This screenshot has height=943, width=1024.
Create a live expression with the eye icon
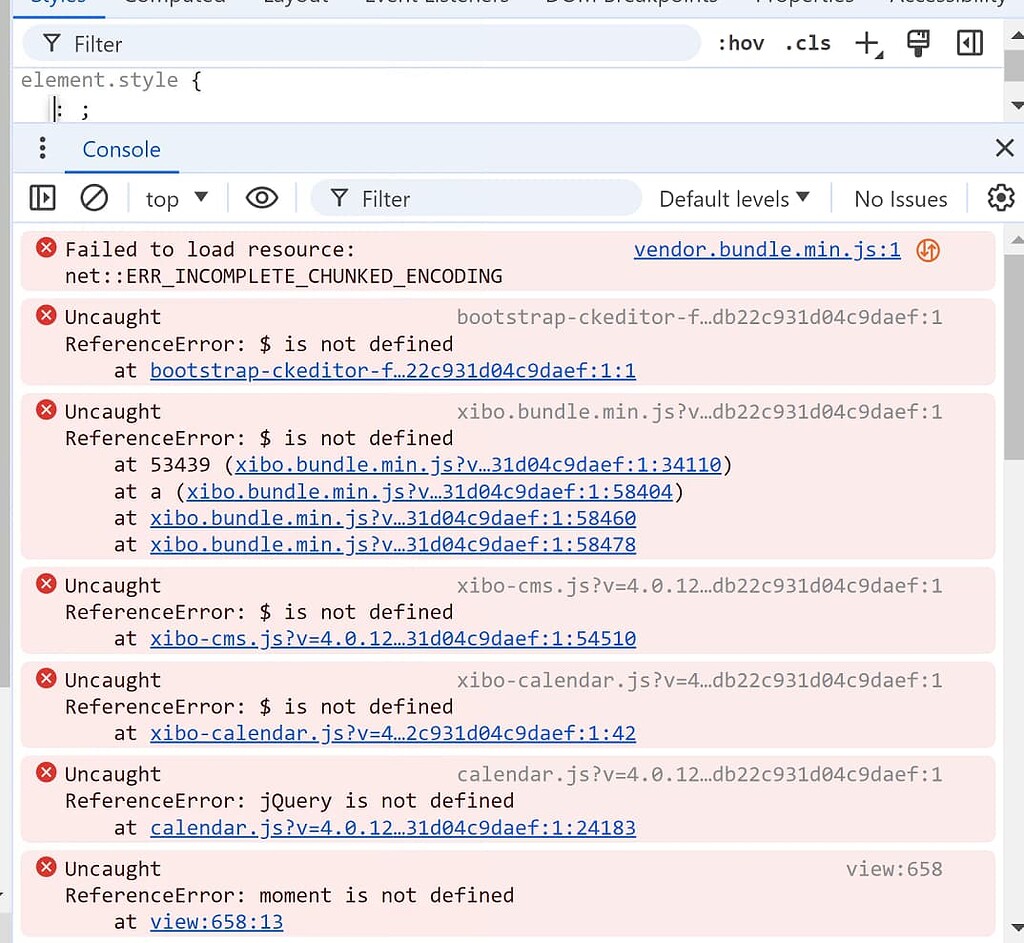tap(262, 198)
